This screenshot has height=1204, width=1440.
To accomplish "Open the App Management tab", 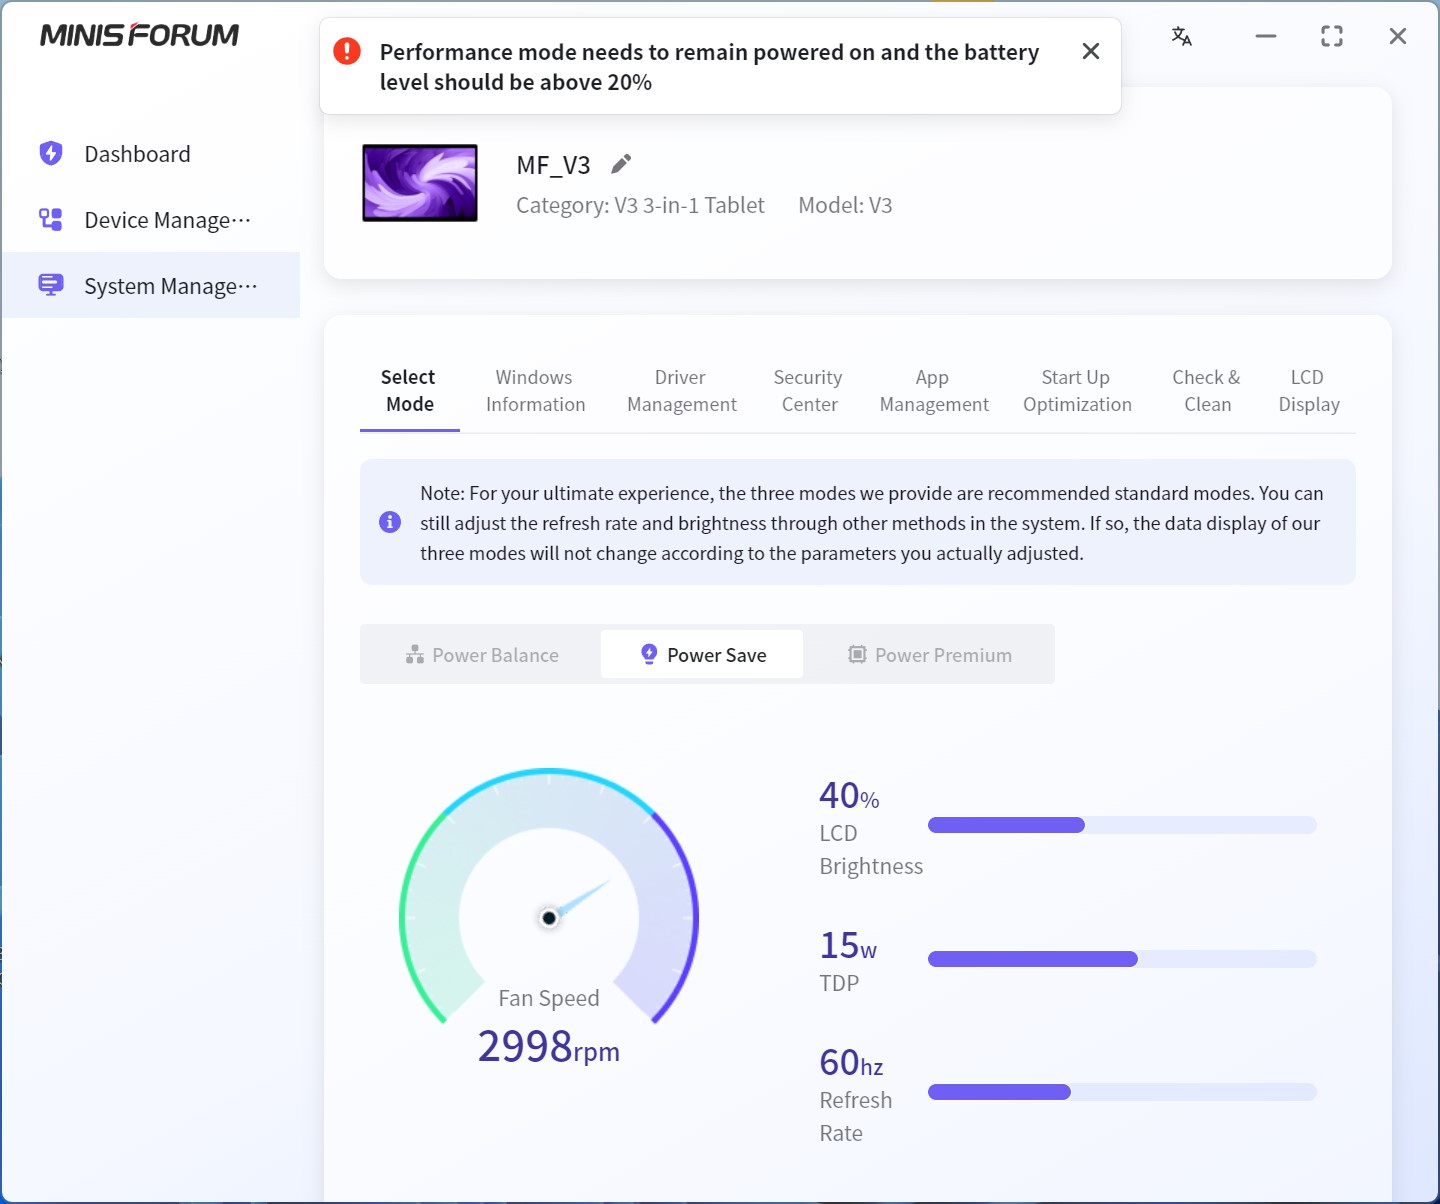I will [933, 391].
